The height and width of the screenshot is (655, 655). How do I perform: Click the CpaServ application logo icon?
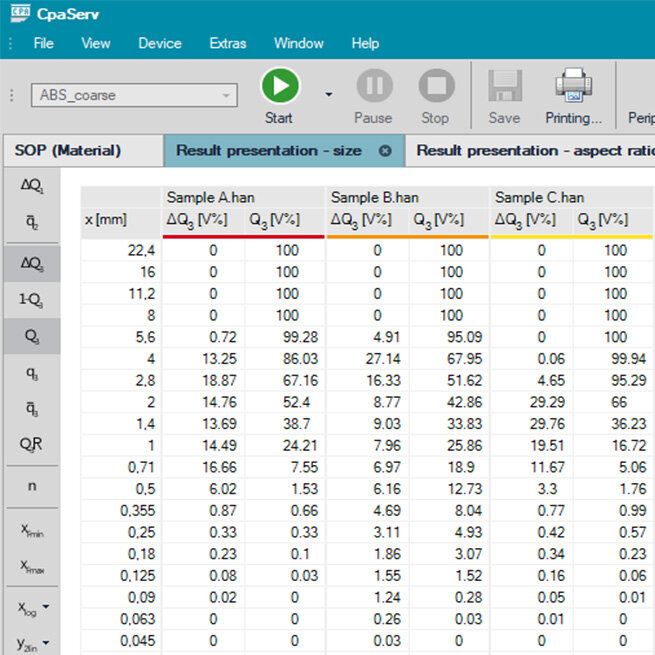[x=20, y=13]
